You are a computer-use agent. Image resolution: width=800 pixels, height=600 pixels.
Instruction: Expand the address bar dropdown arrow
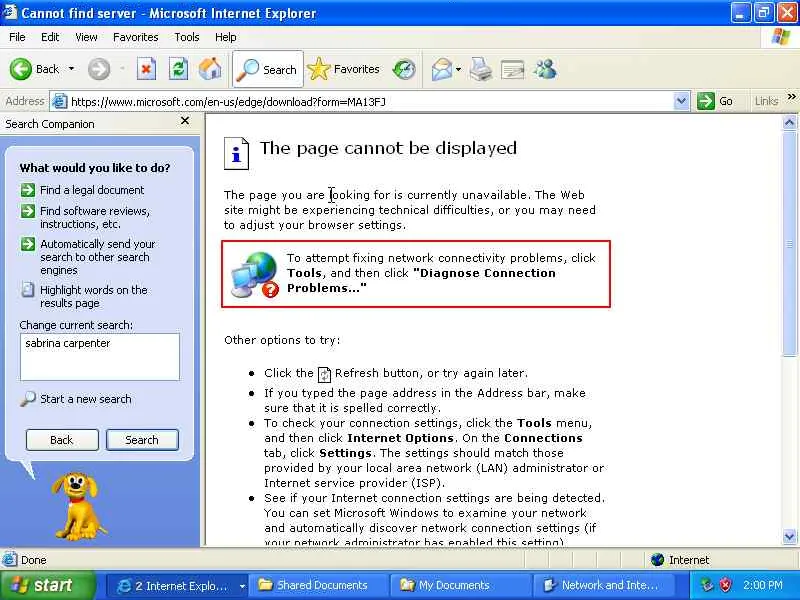(x=681, y=101)
